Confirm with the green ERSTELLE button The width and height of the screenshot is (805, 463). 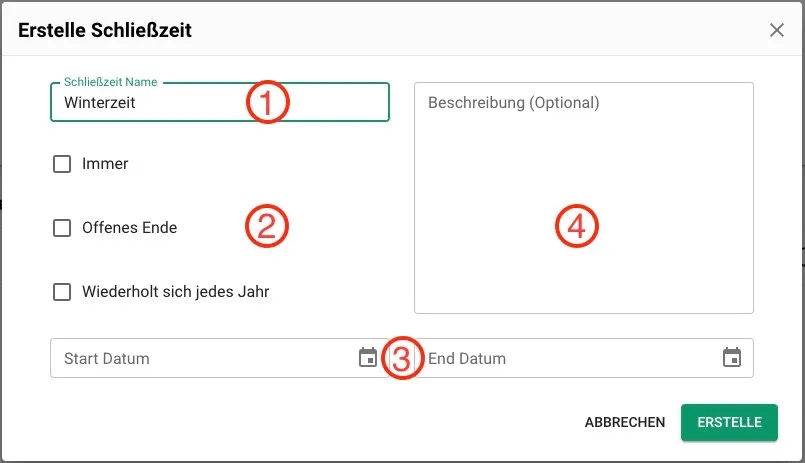[729, 422]
